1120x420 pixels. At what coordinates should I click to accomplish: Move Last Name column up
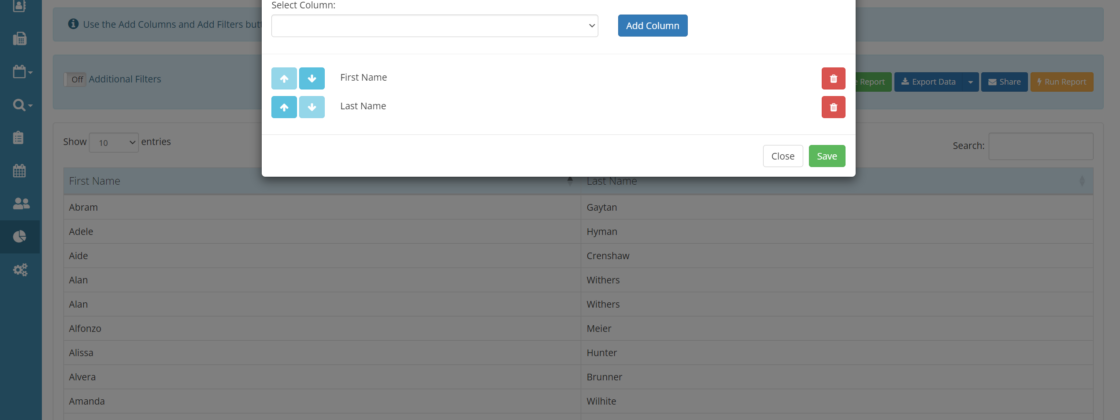tap(284, 107)
